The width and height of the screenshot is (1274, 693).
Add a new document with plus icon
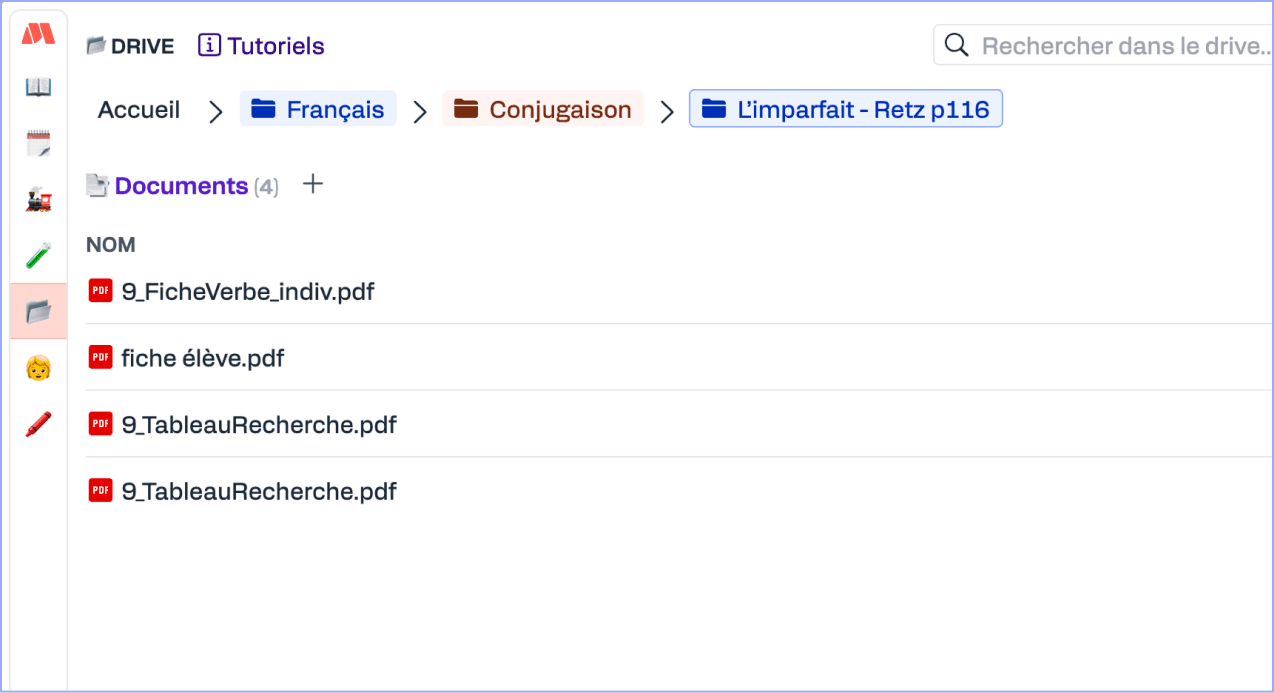313,184
